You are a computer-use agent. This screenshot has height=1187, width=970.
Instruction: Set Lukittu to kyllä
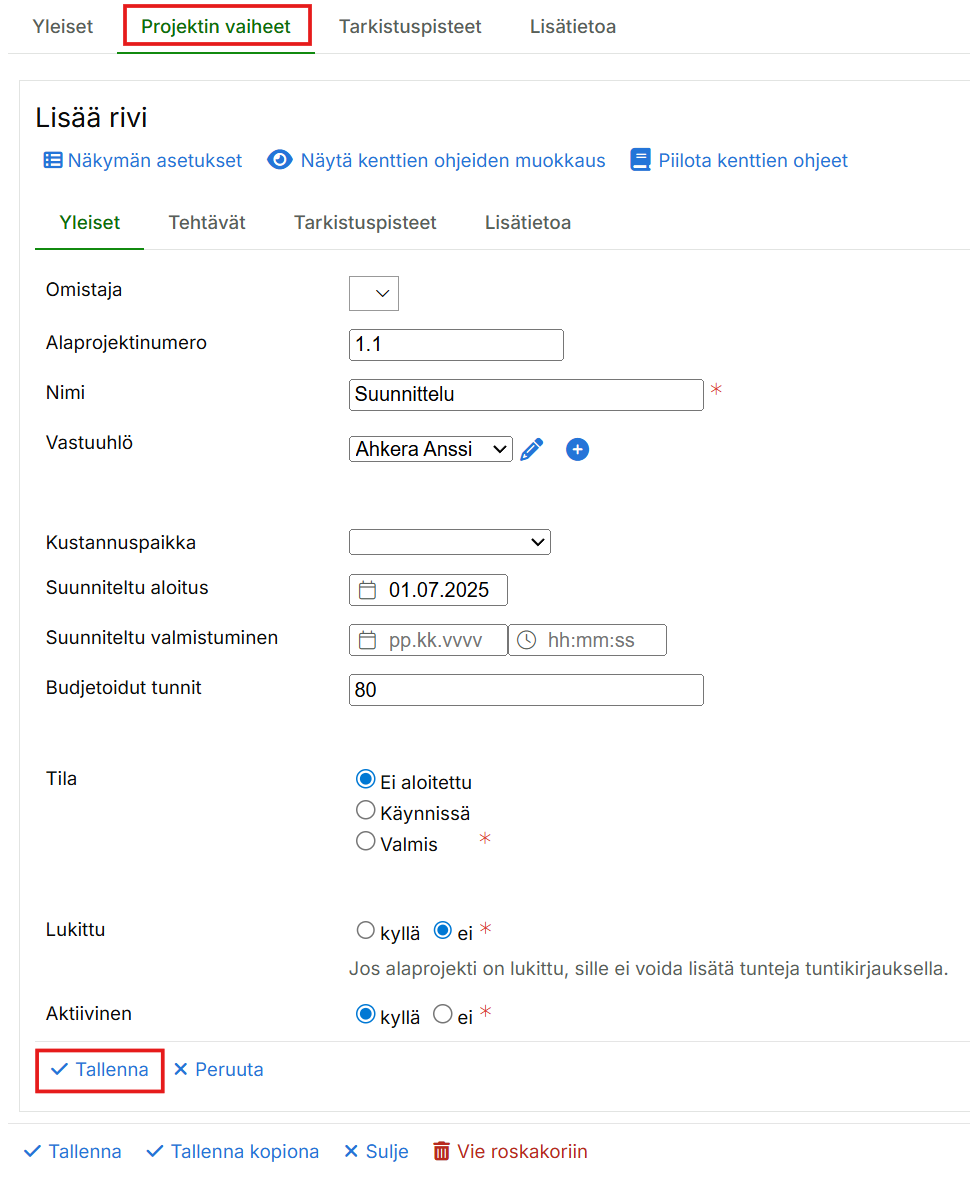click(x=366, y=931)
